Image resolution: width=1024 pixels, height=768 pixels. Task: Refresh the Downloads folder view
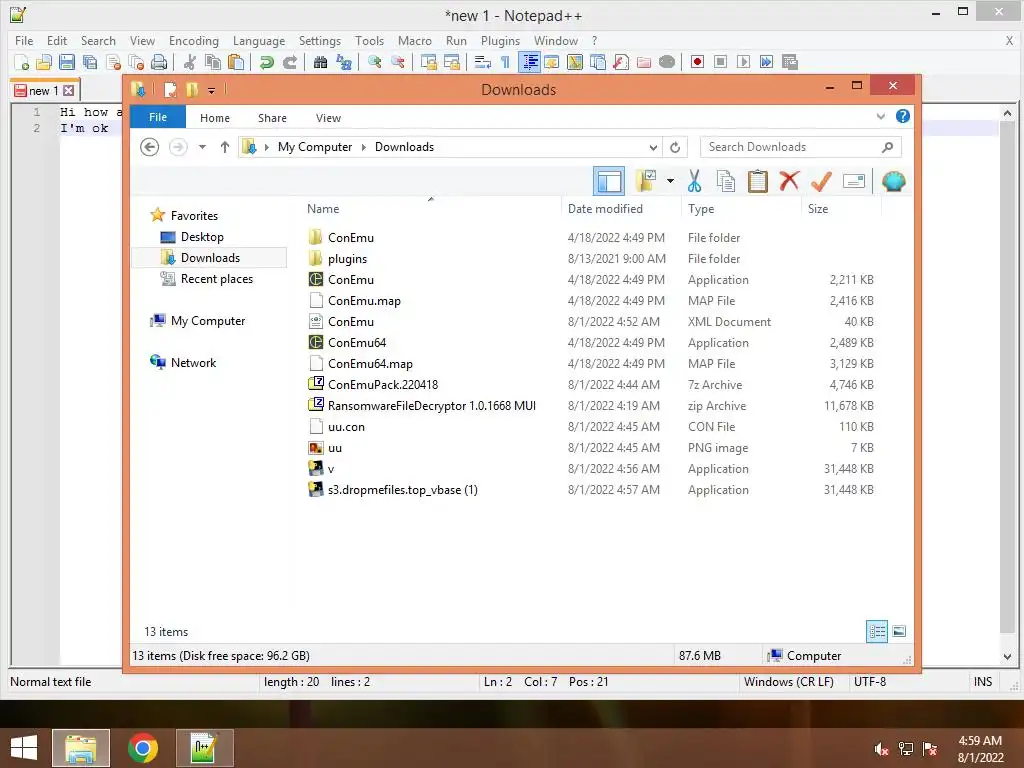click(x=675, y=147)
